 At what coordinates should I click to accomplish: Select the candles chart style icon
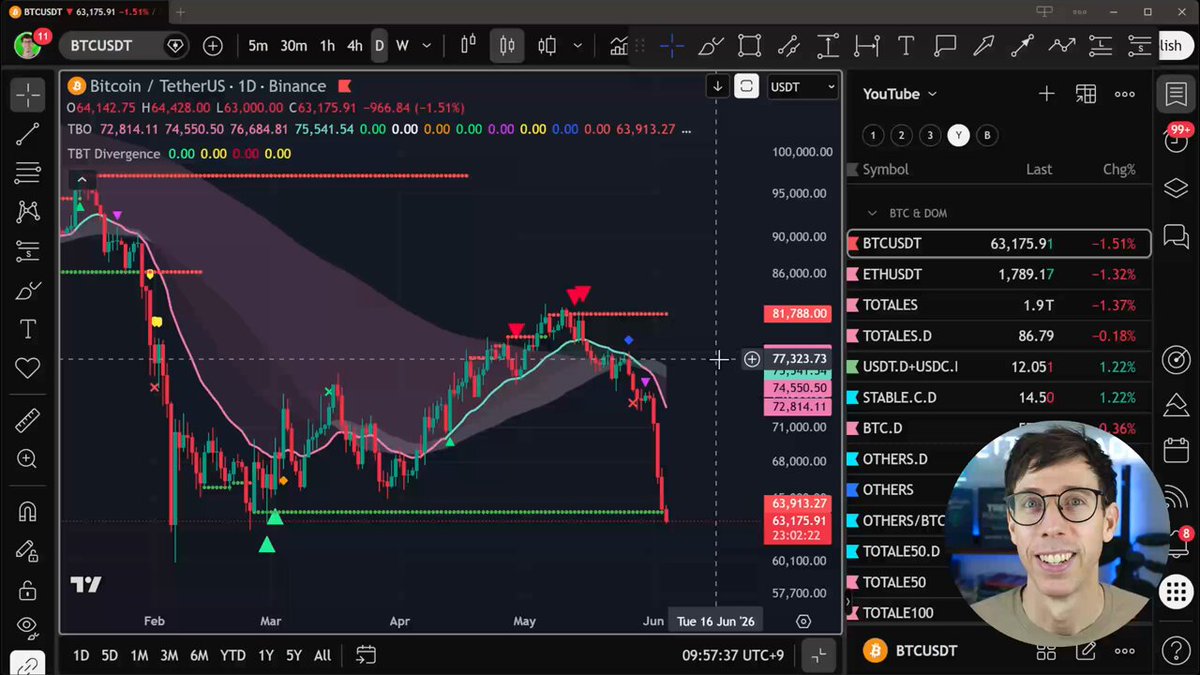click(x=507, y=46)
